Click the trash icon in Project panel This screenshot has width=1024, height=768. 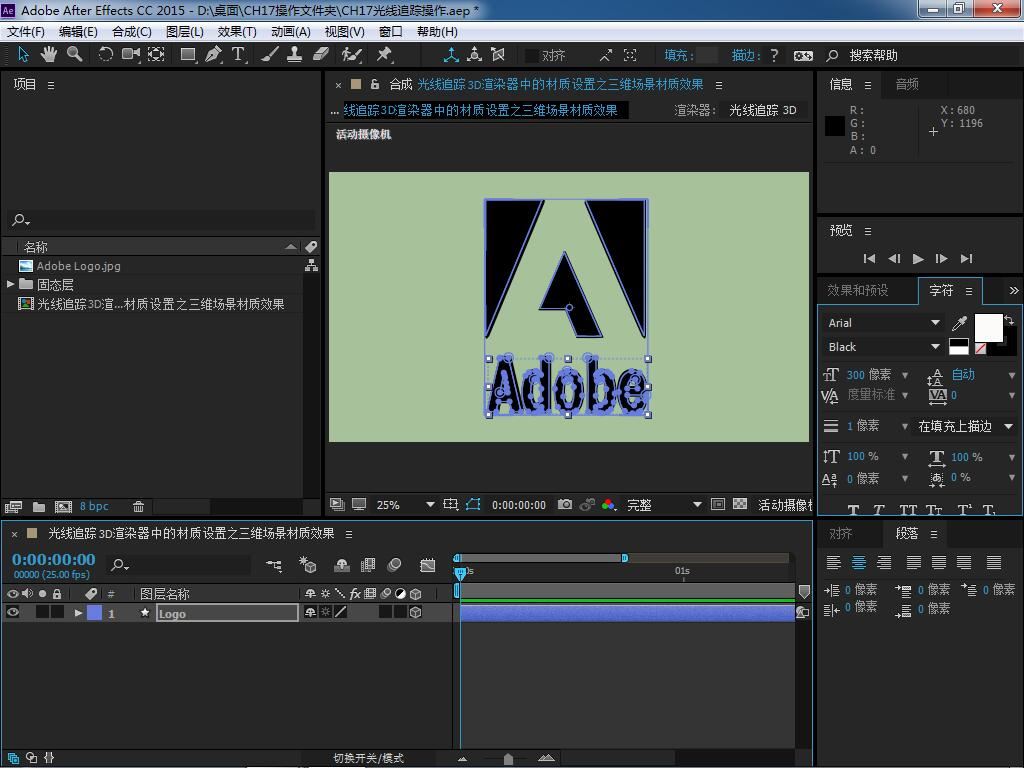tap(139, 507)
